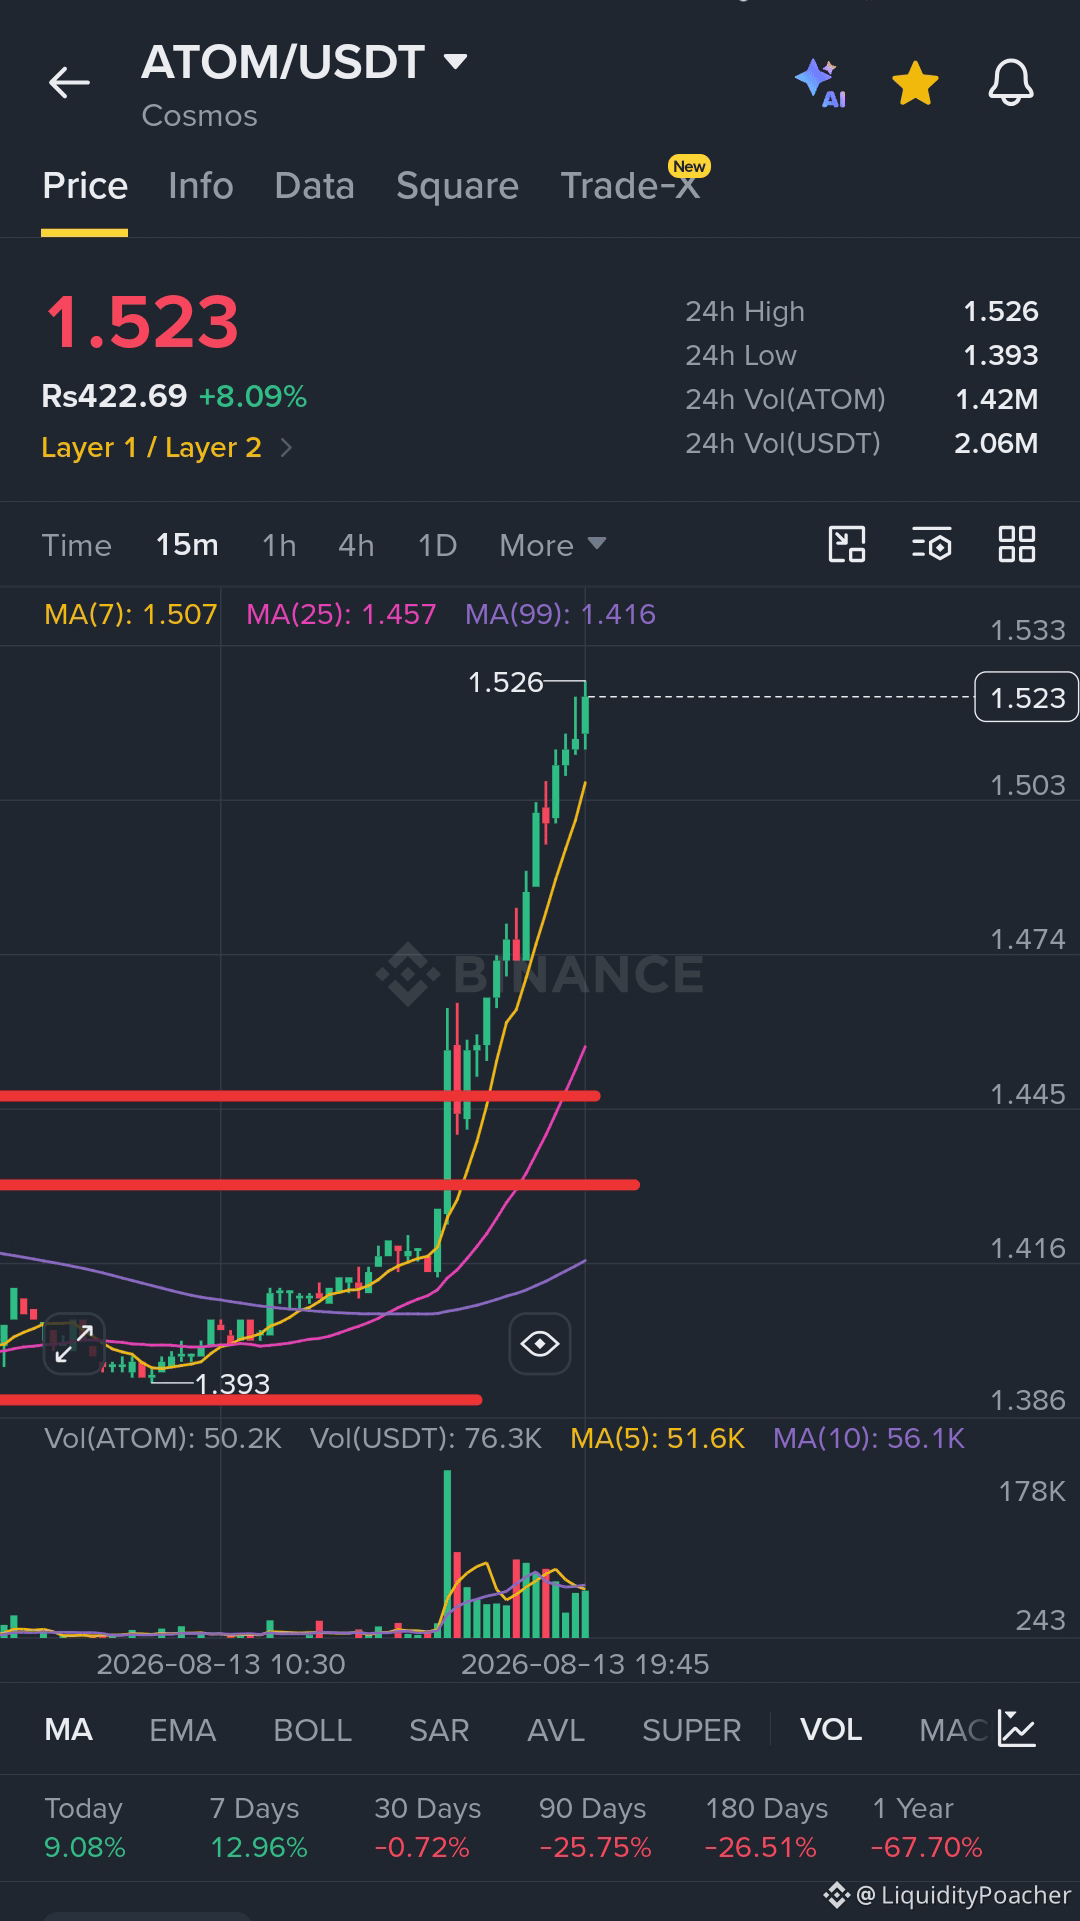Screen dimensions: 1080x1921
Task: Open Layer 1 / Layer 2 category link
Action: [166, 448]
